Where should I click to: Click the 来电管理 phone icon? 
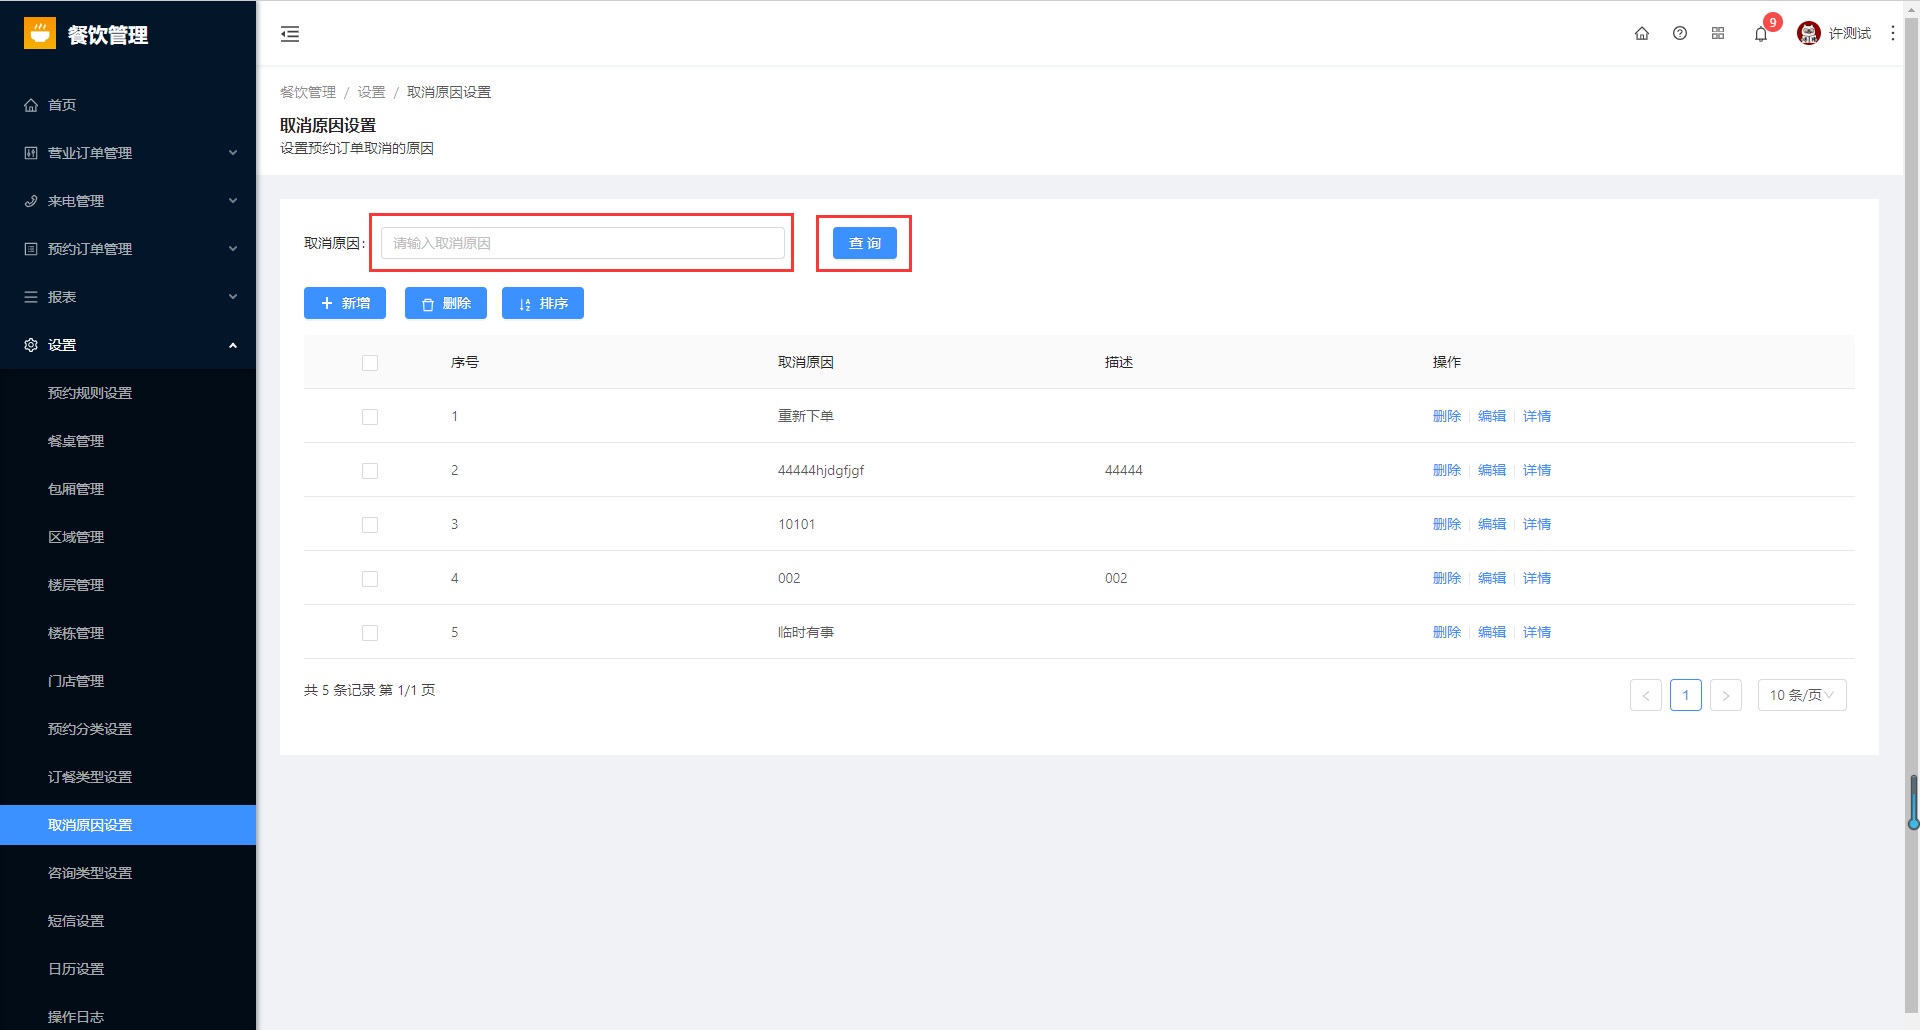[31, 201]
